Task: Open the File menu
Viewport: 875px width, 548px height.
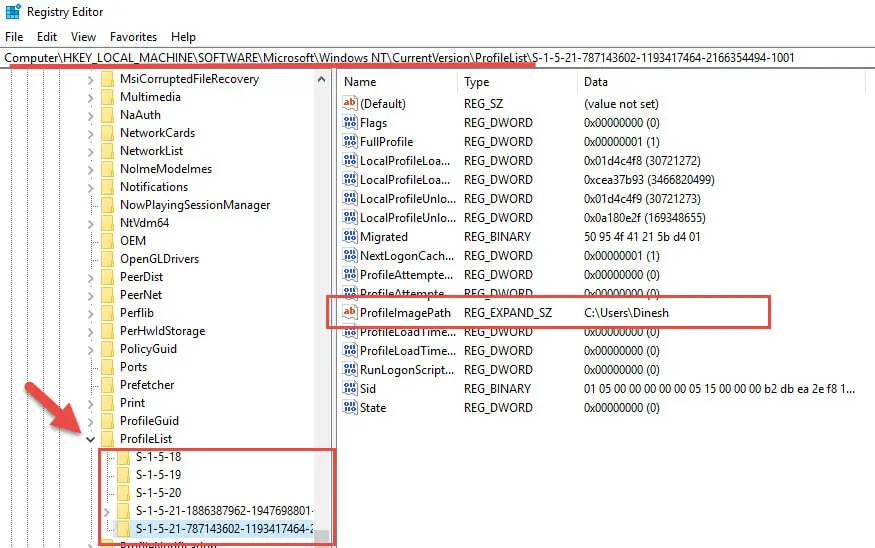Action: tap(14, 37)
